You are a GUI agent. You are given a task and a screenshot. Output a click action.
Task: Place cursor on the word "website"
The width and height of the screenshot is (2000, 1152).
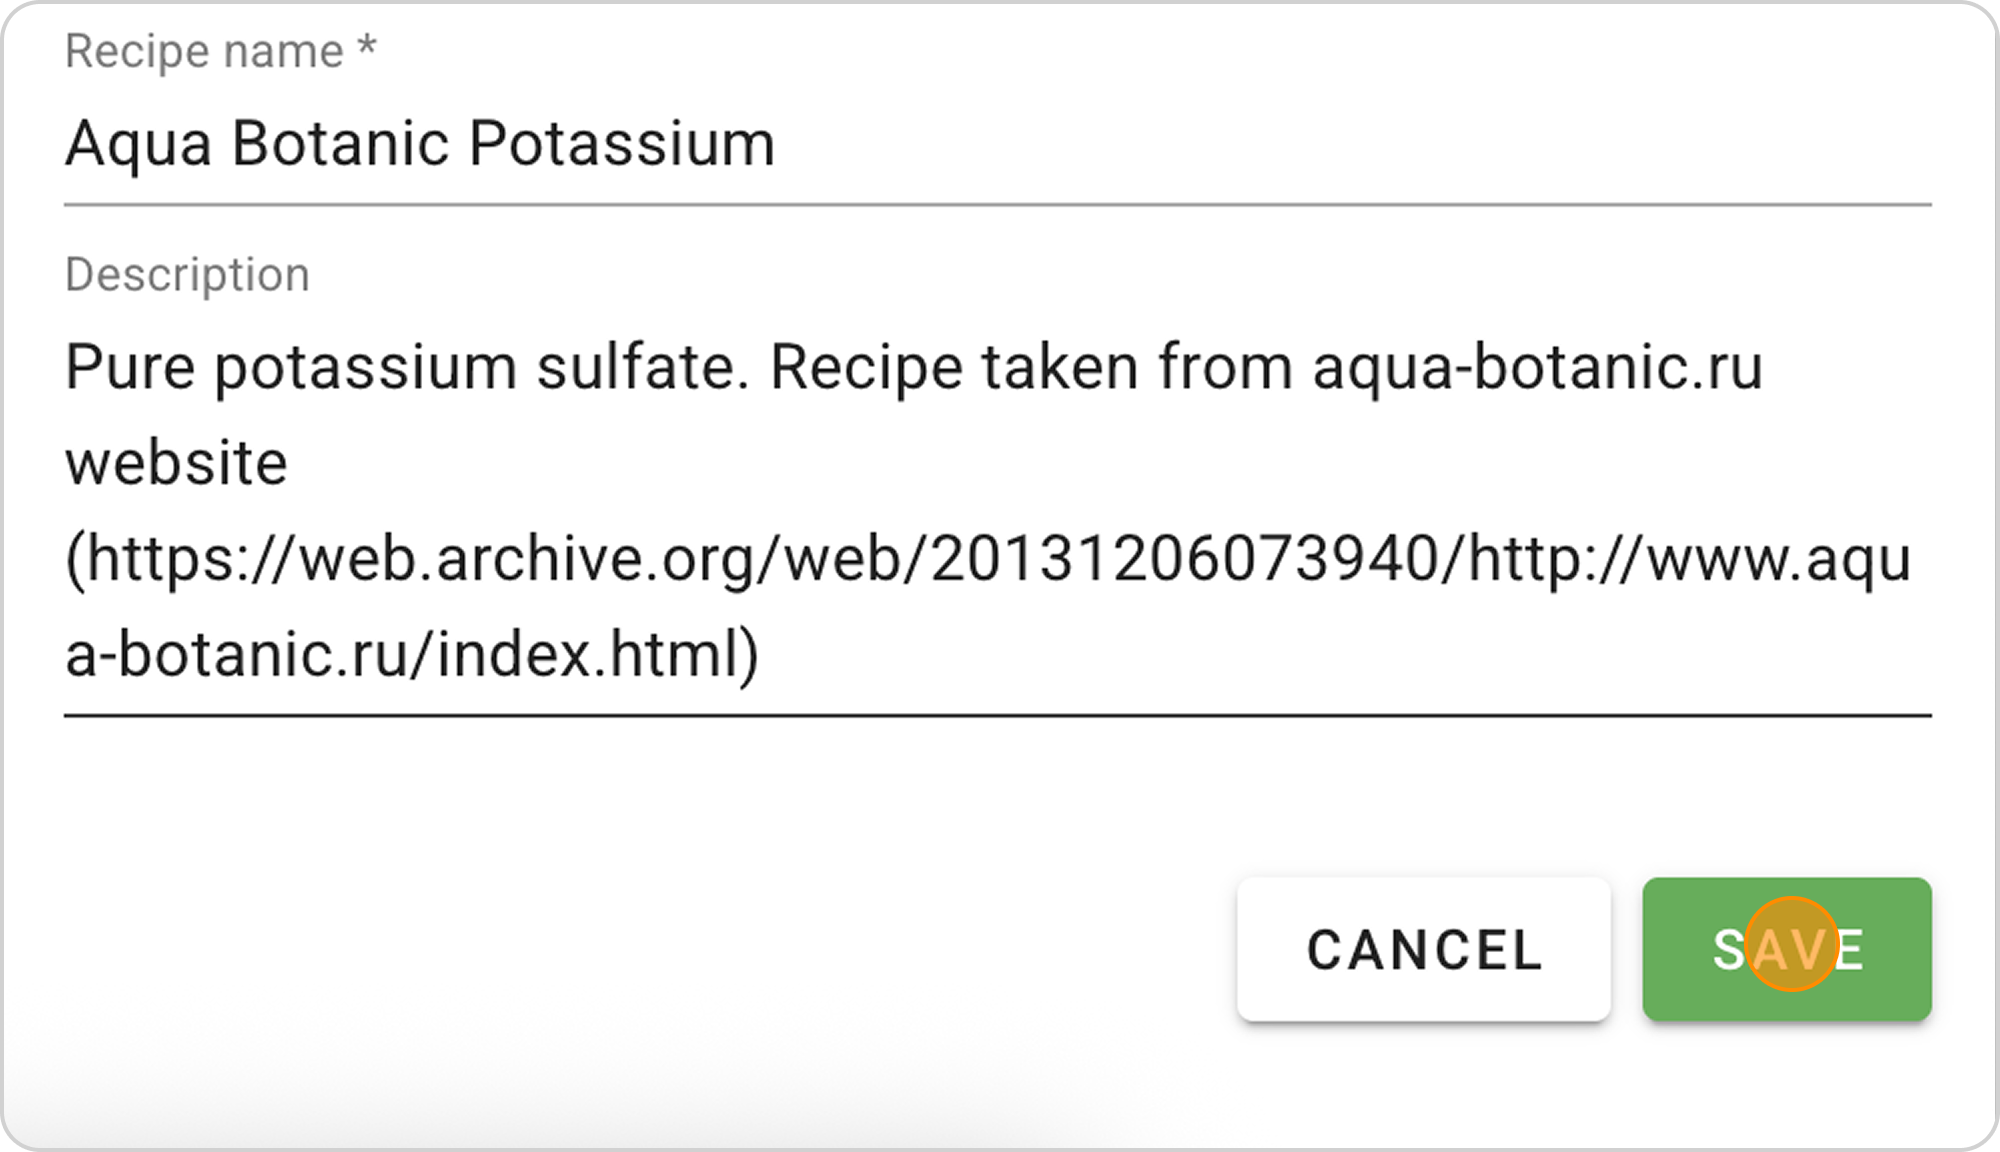click(x=176, y=464)
